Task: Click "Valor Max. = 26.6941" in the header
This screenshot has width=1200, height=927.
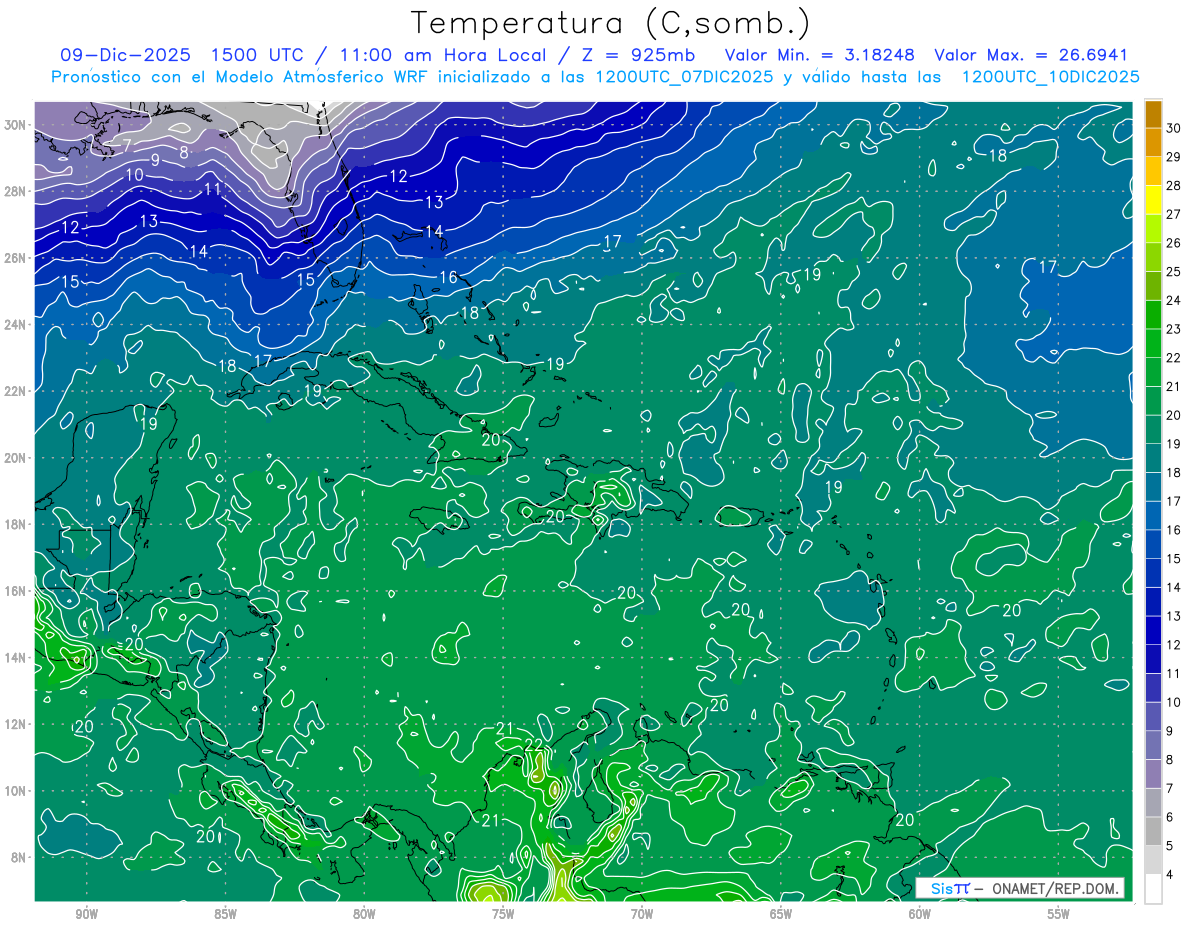Action: 1031,55
